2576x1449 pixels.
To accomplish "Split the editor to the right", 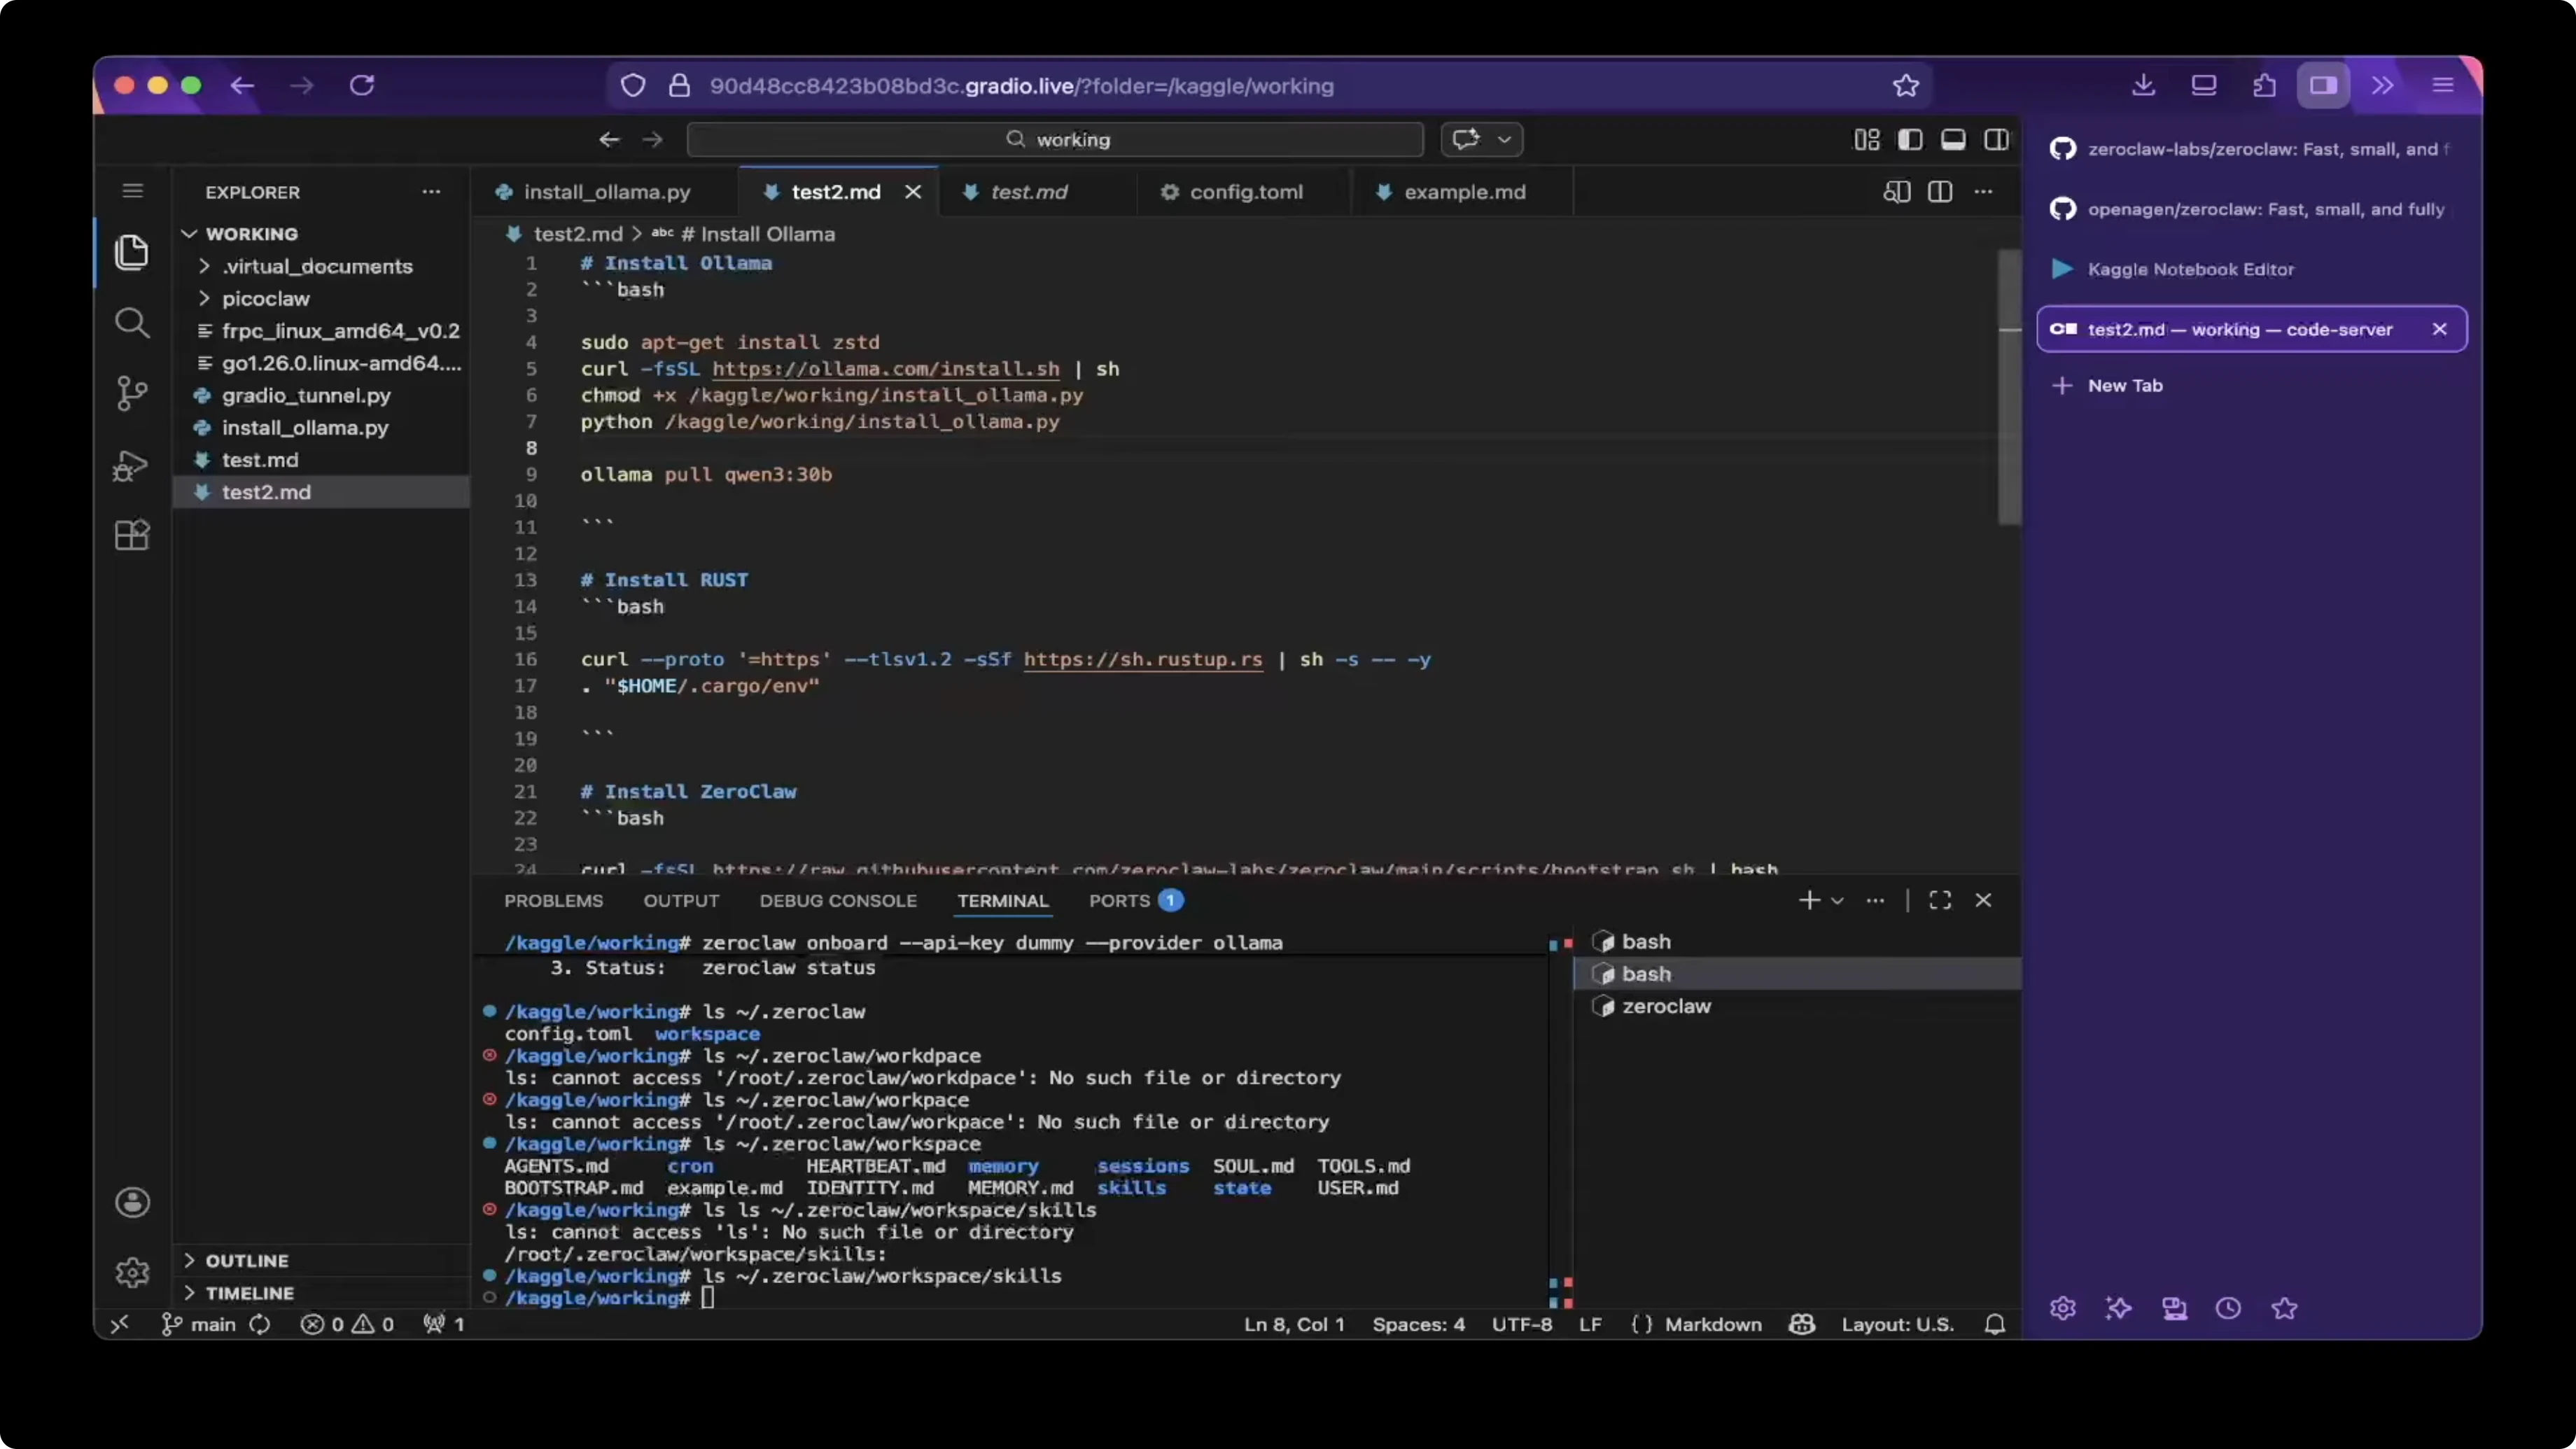I will coord(1940,192).
